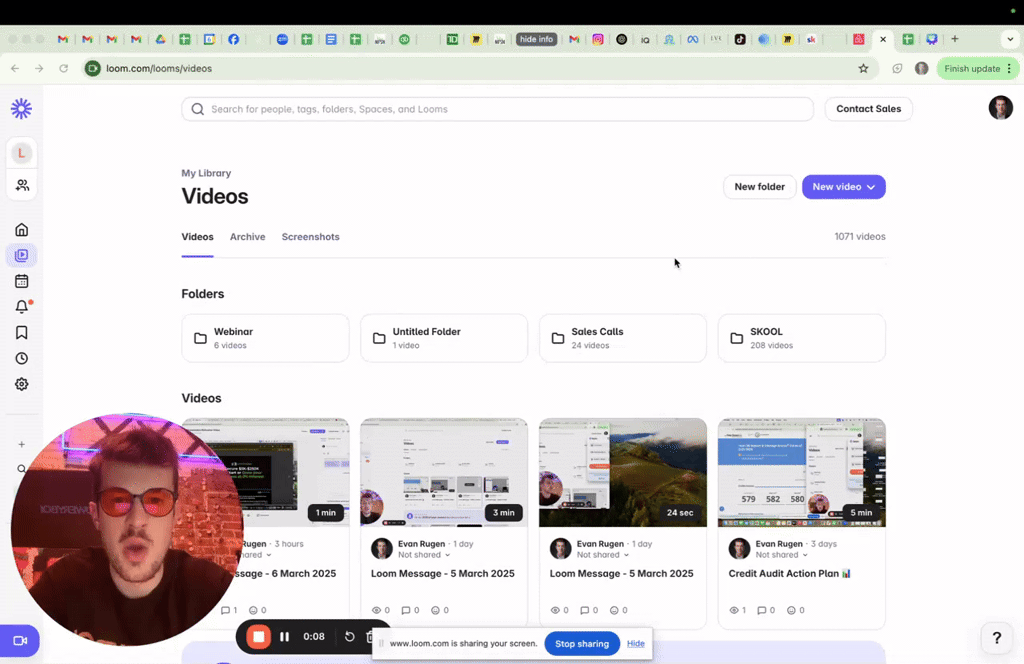This screenshot has height=664, width=1024.
Task: Open the Settings gear icon in sidebar
Action: (x=22, y=384)
